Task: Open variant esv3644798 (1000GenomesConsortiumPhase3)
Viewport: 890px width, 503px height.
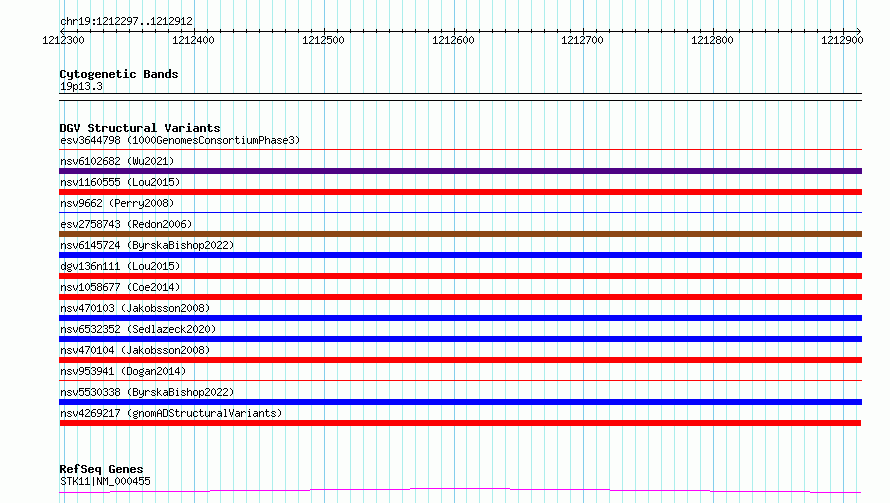Action: click(x=180, y=140)
